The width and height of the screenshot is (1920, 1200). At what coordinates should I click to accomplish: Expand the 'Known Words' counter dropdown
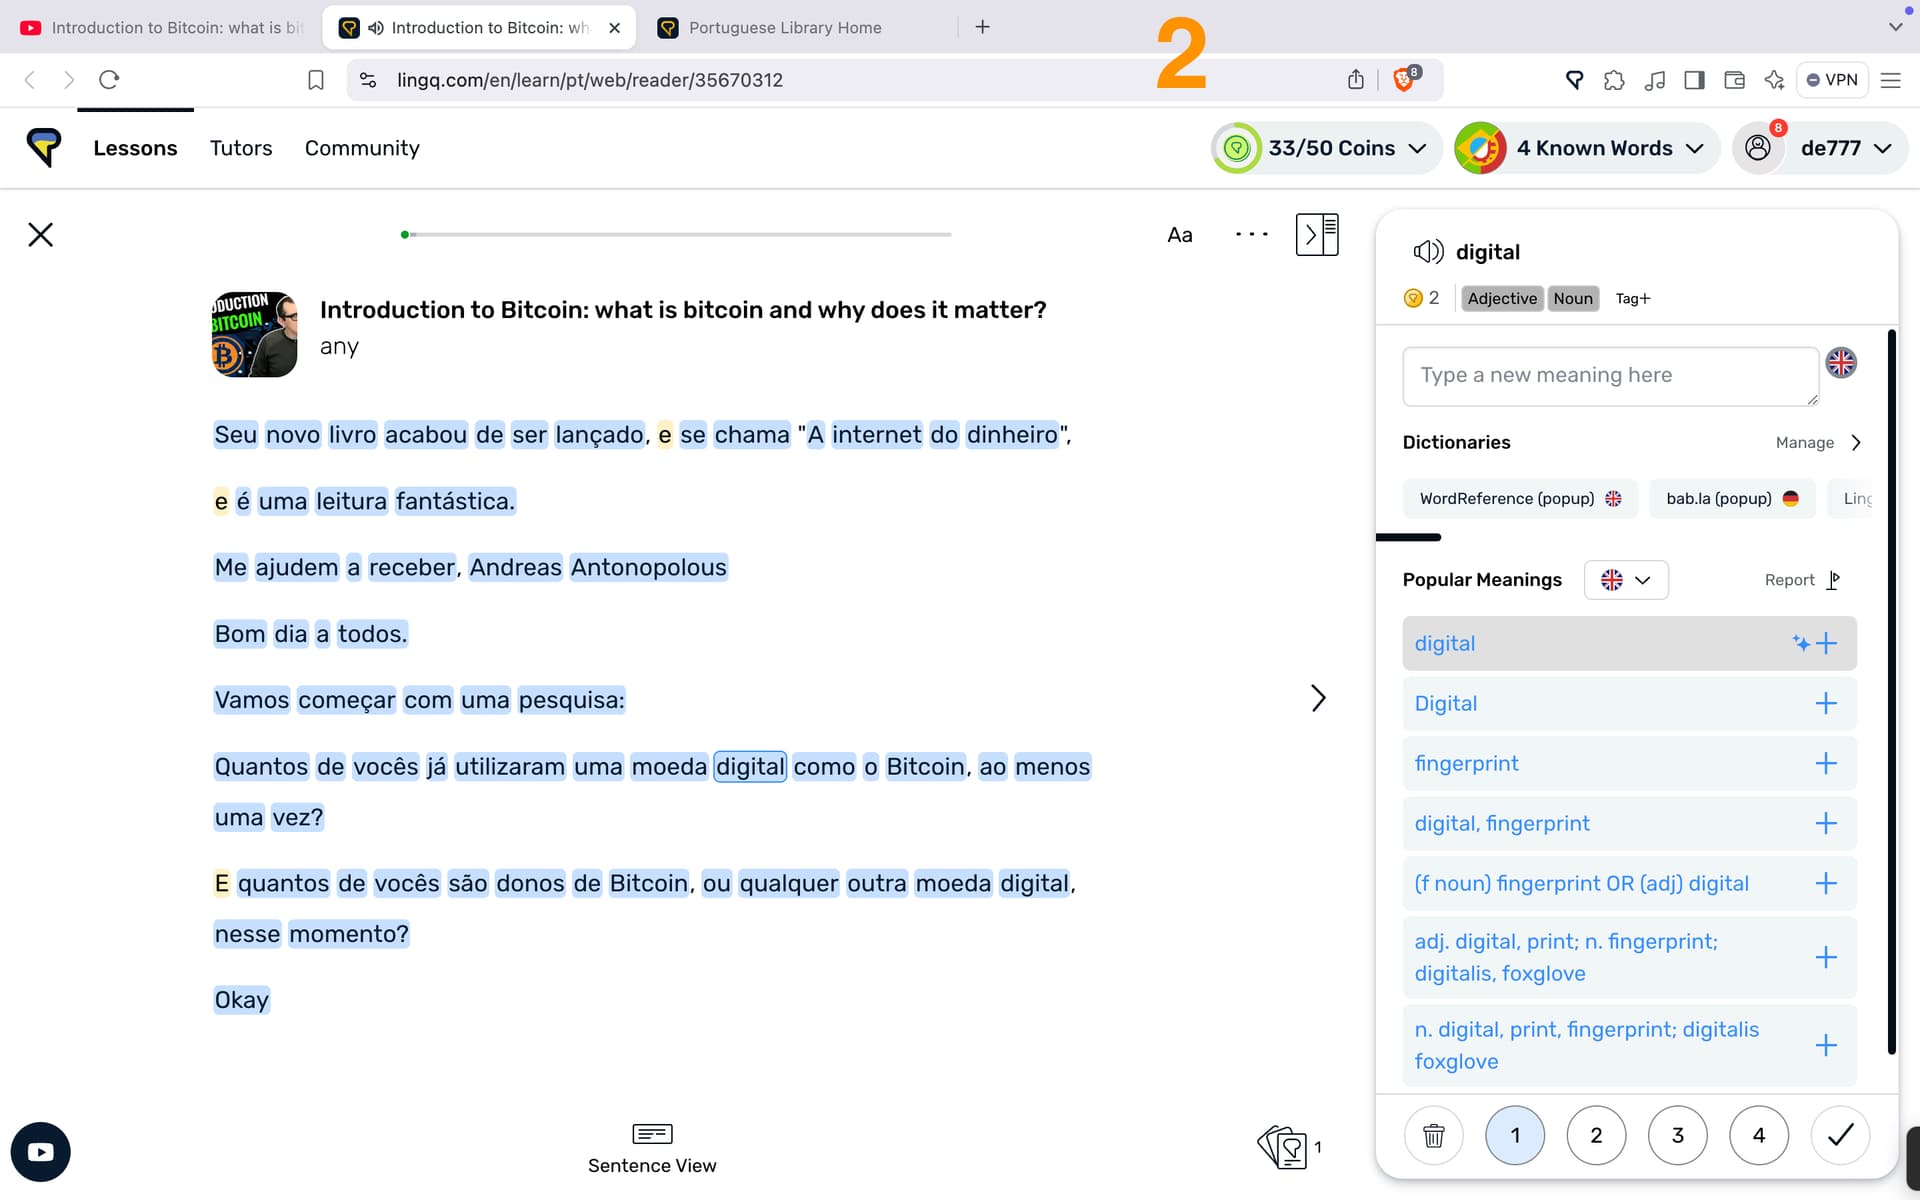point(1696,148)
